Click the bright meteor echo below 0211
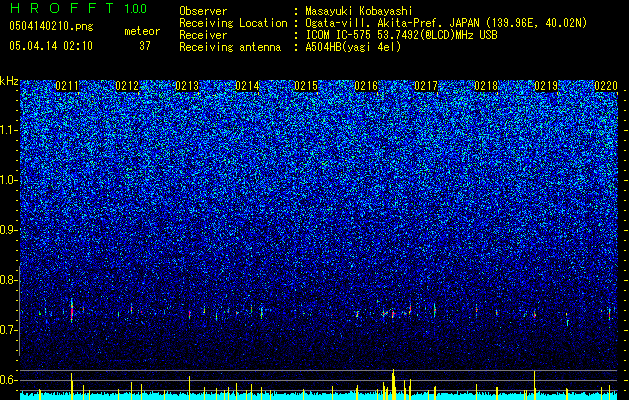 (x=72, y=310)
